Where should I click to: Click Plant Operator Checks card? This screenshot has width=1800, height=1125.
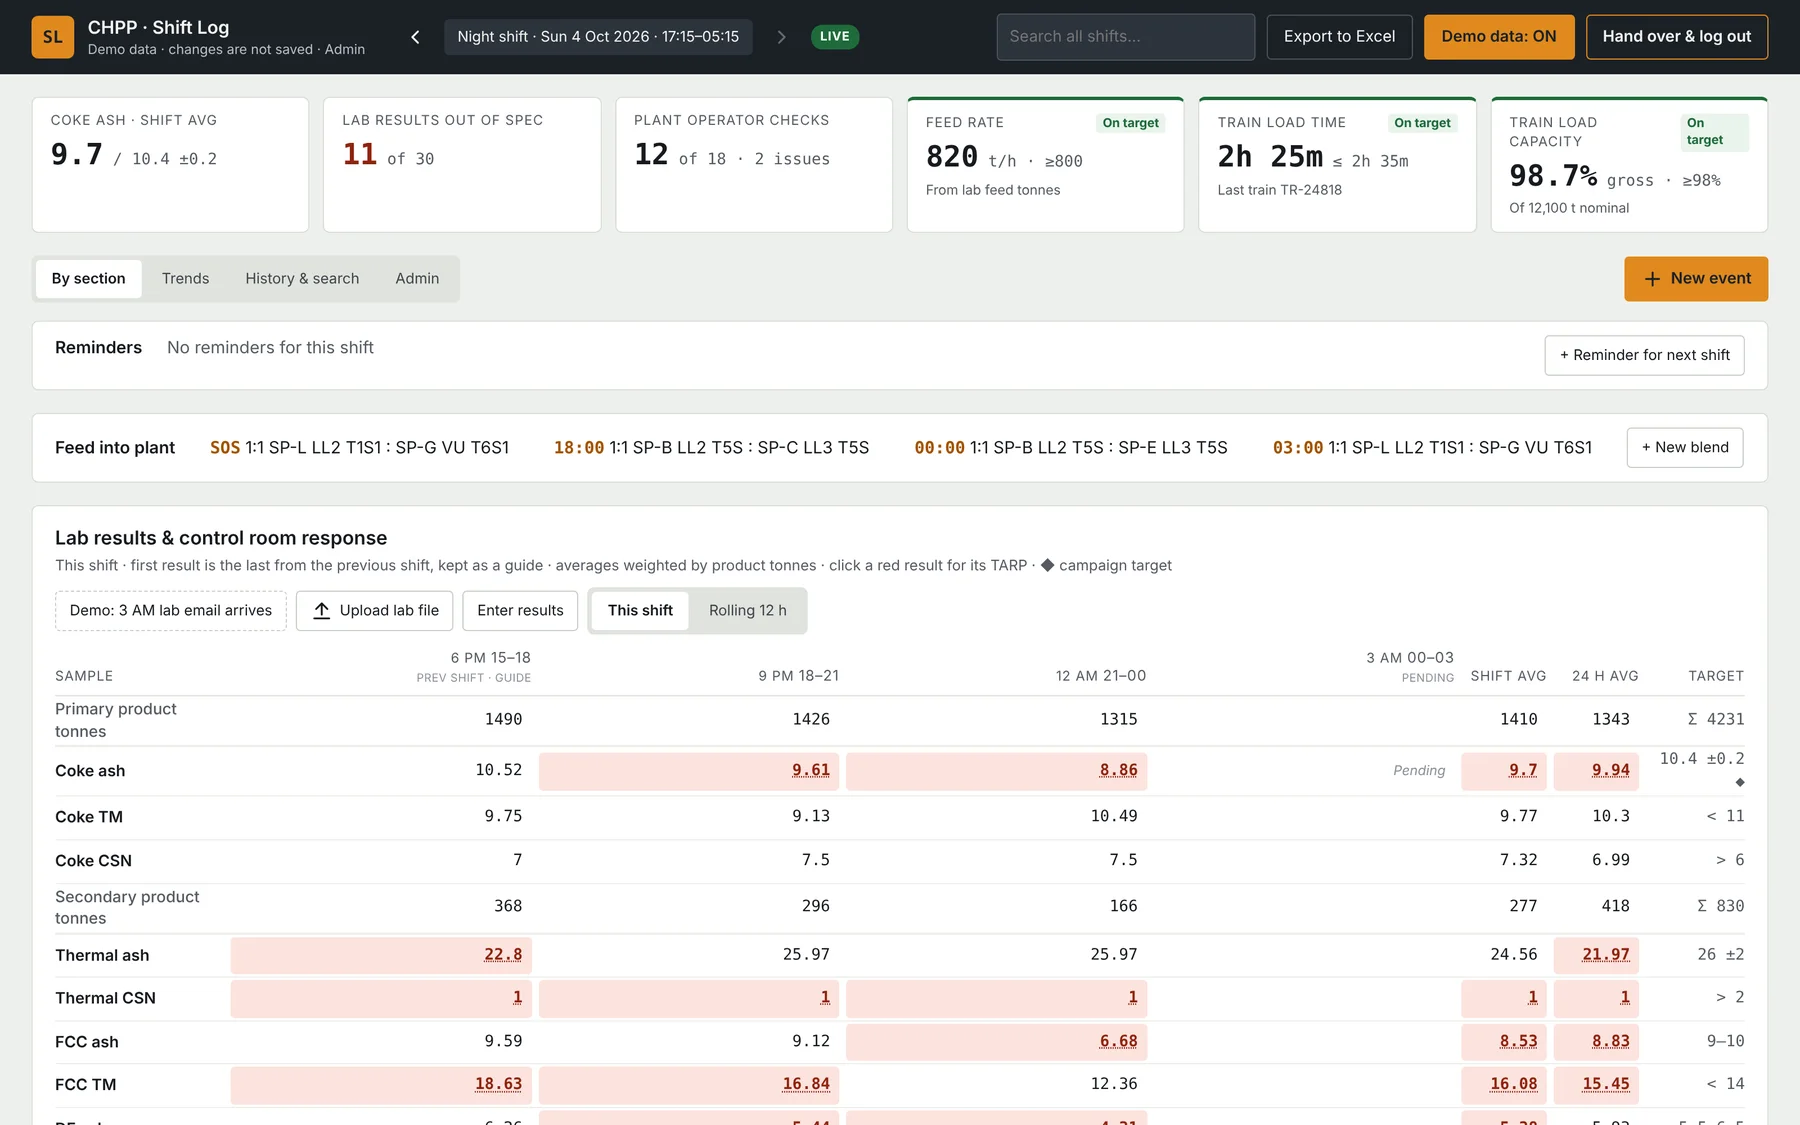(754, 165)
